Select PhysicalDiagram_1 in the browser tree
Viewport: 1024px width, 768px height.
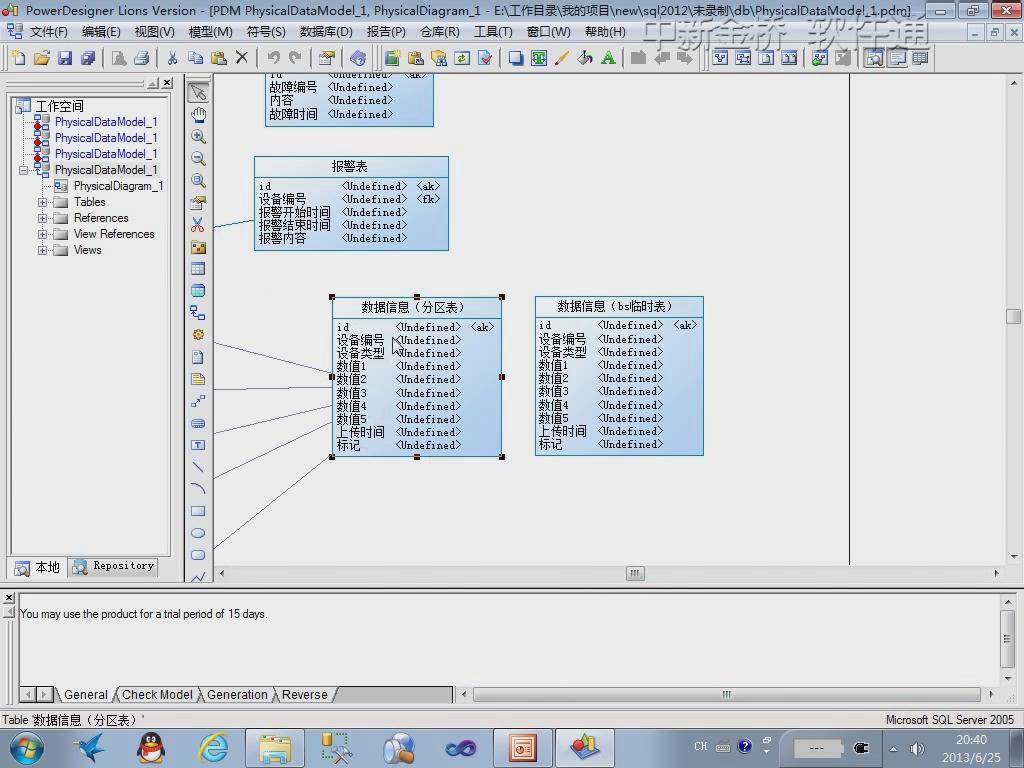[118, 186]
